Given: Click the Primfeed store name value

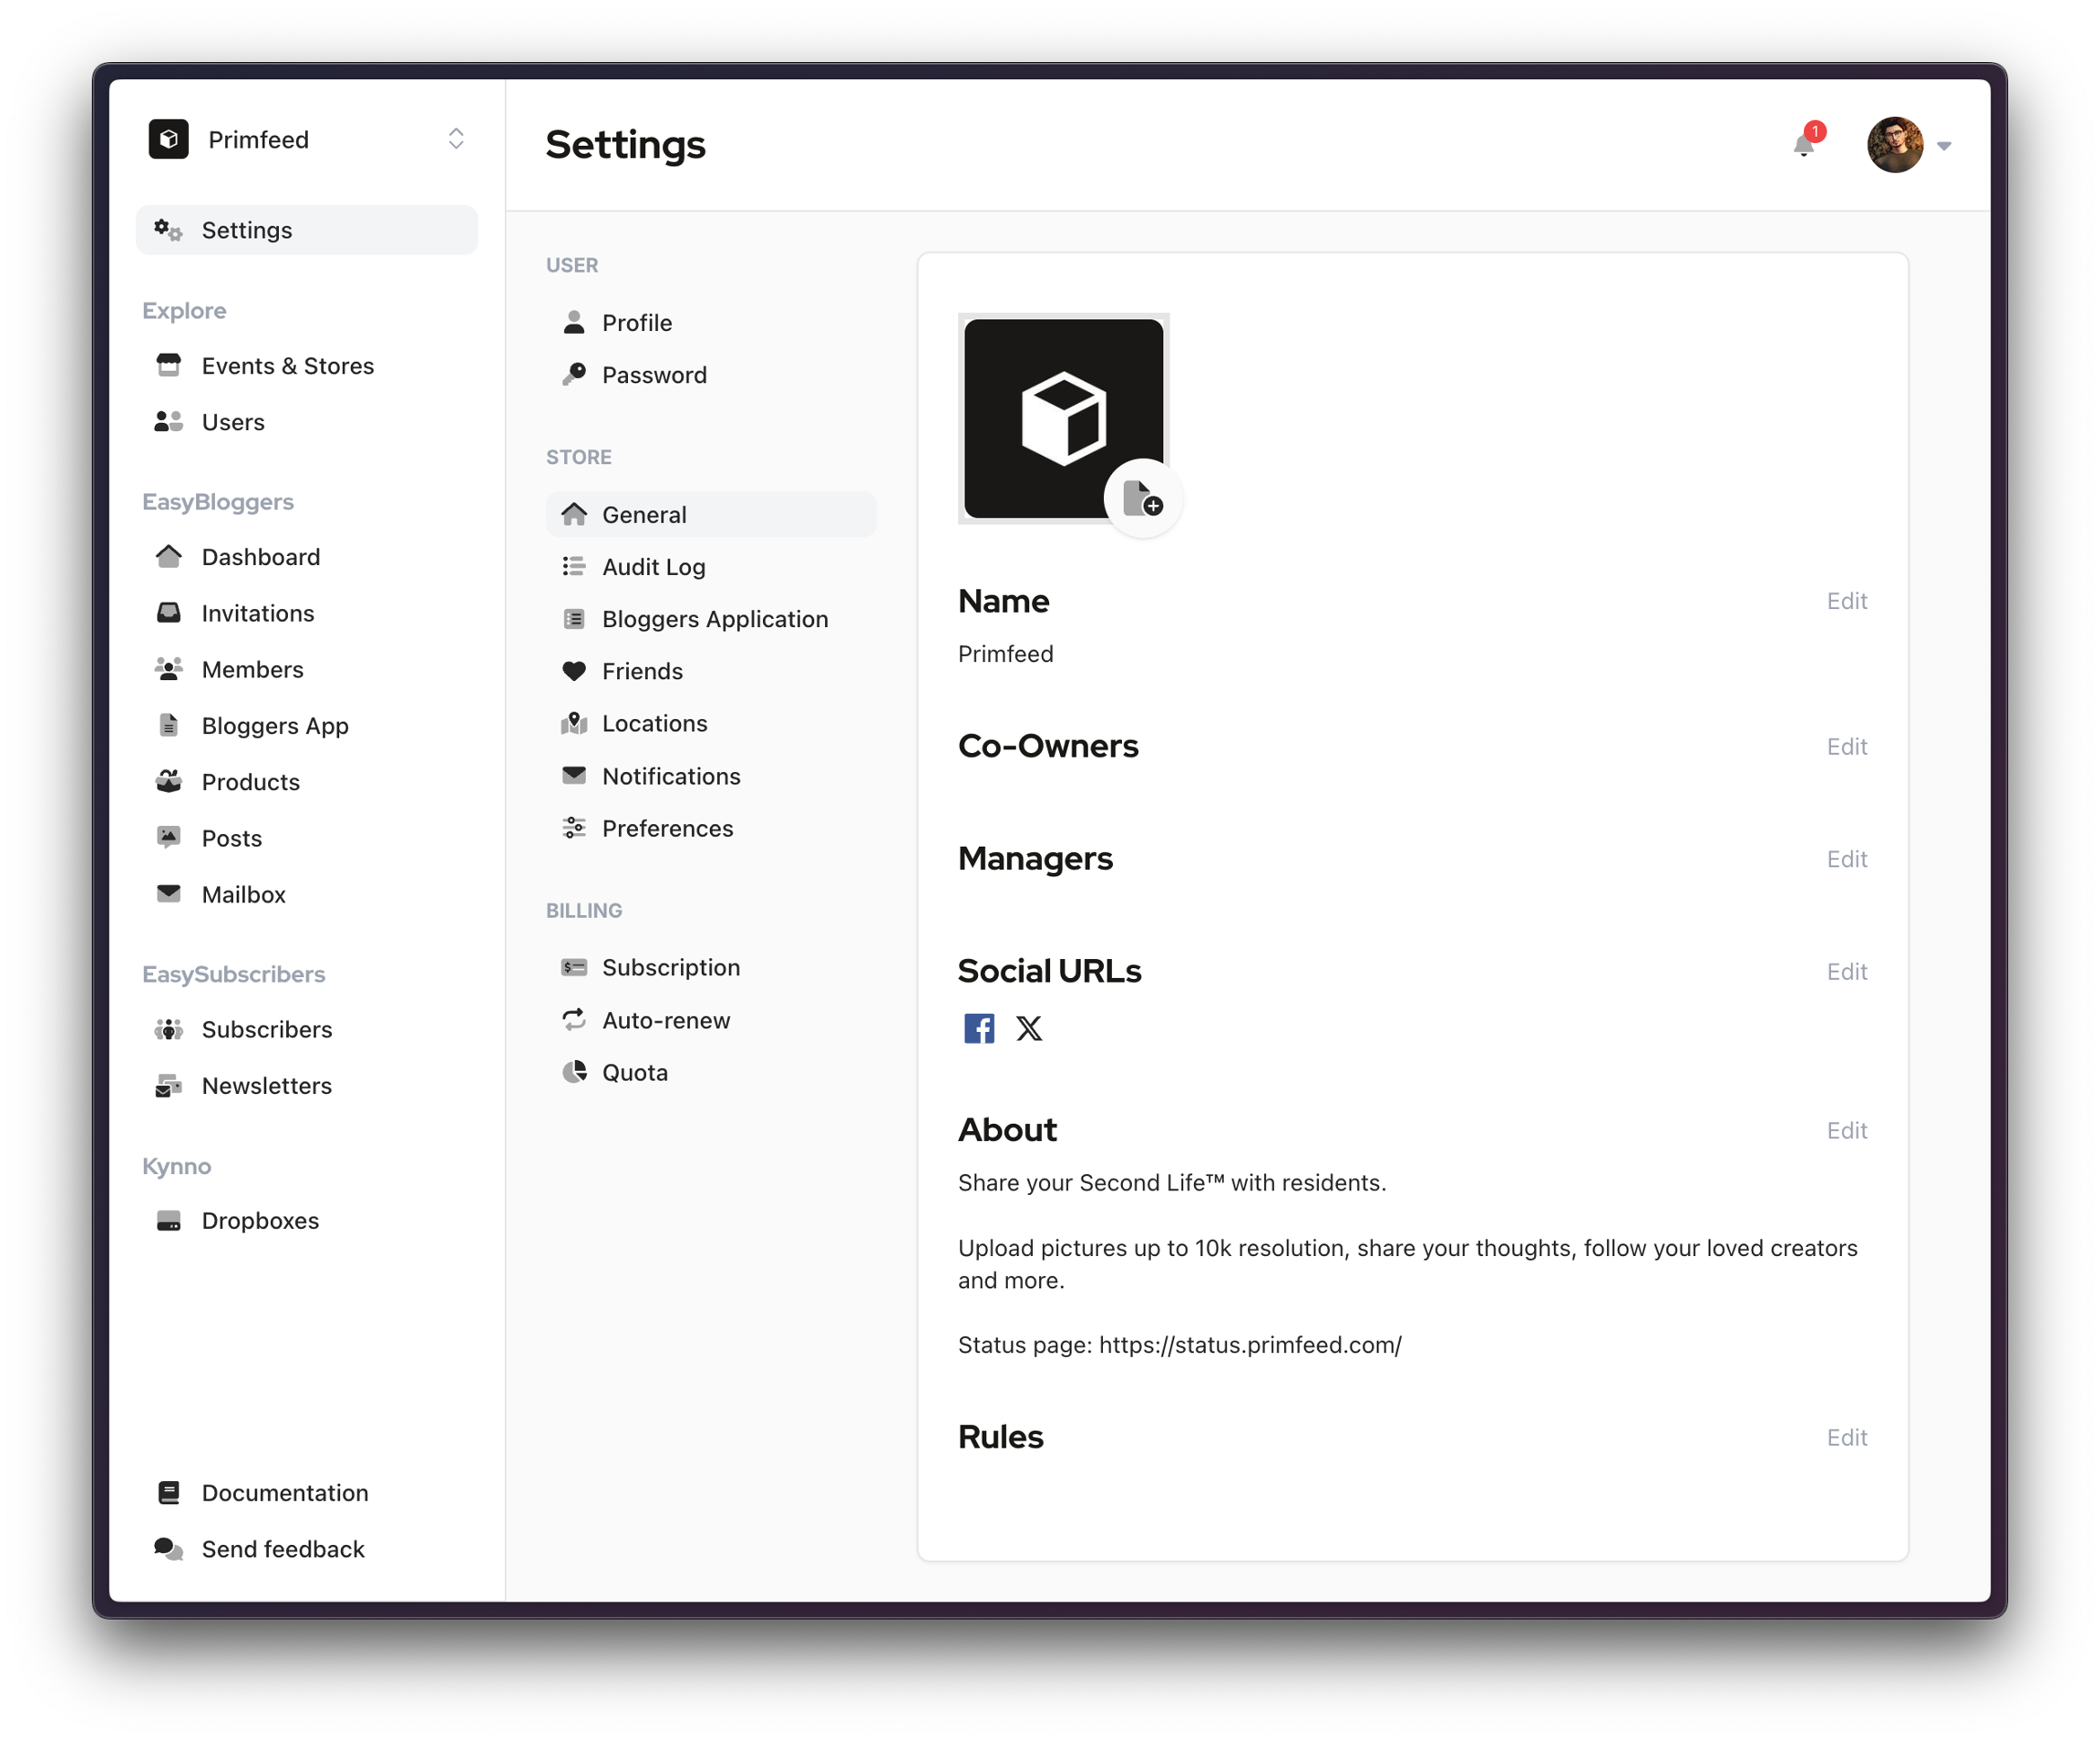Looking at the screenshot, I should (1005, 654).
